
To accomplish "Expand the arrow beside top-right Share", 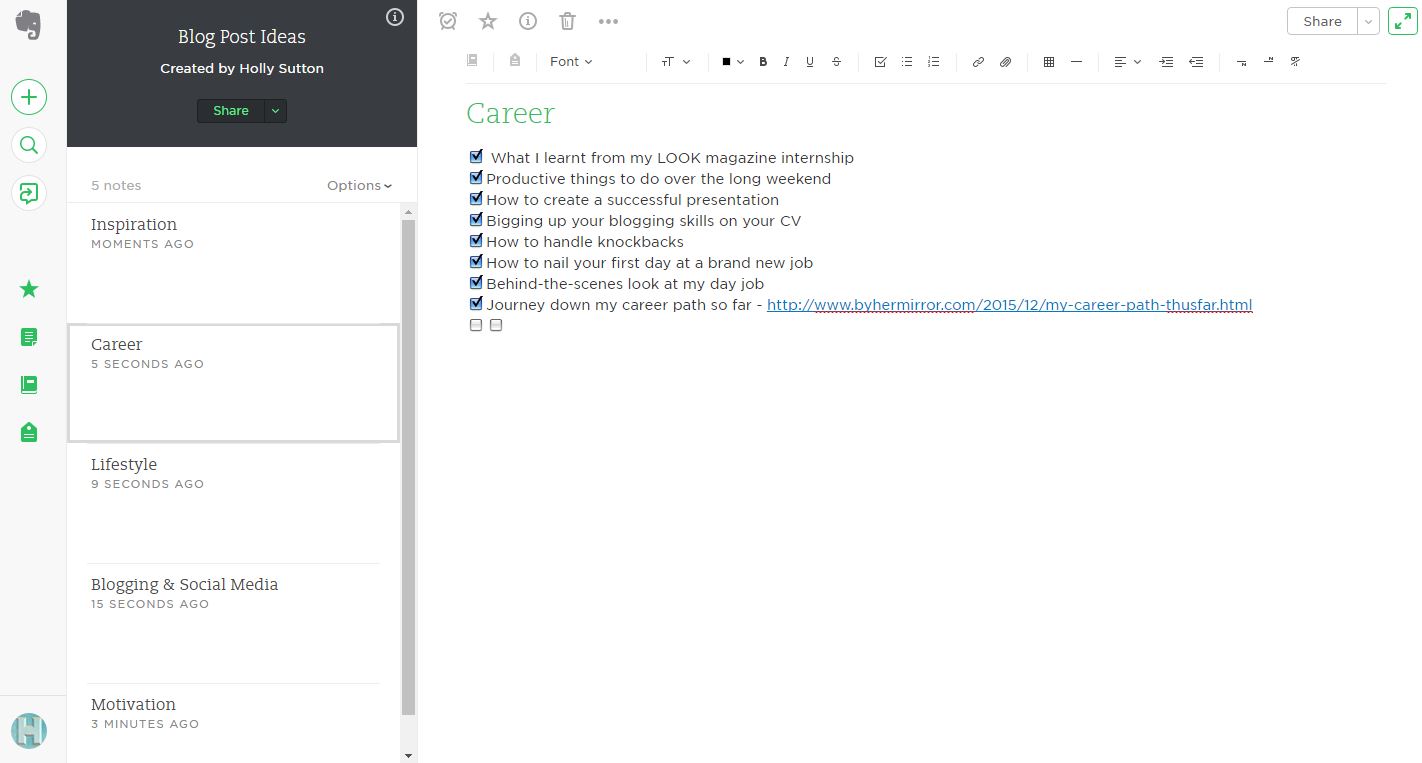I will [1368, 21].
